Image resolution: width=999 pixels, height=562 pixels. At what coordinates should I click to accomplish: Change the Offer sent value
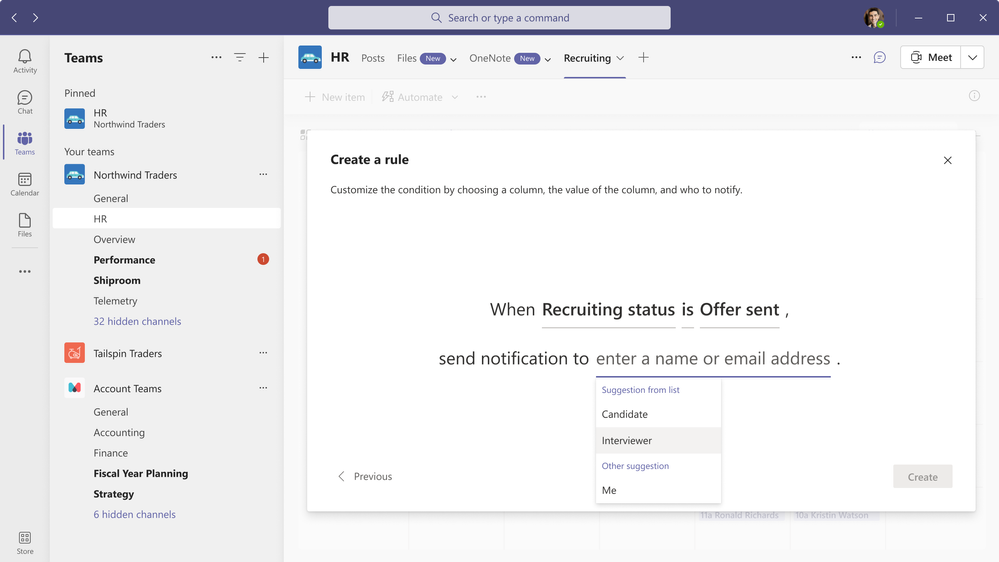pos(739,310)
